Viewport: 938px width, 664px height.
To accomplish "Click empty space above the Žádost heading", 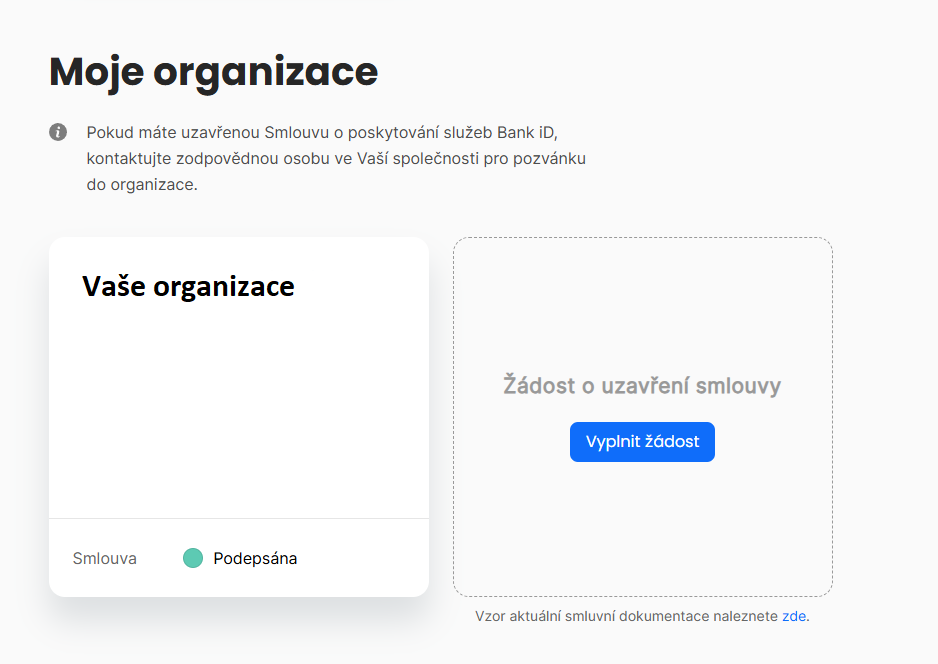I will click(x=642, y=300).
